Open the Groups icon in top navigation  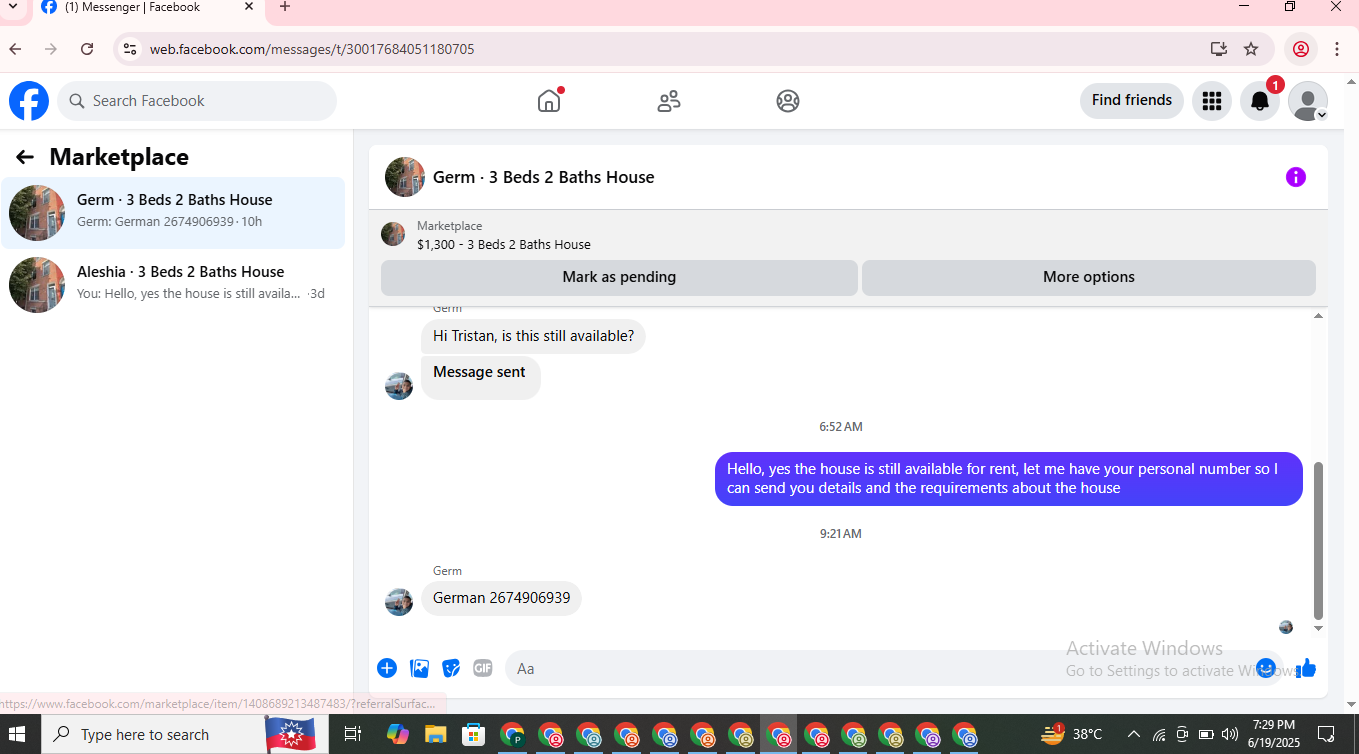point(788,101)
